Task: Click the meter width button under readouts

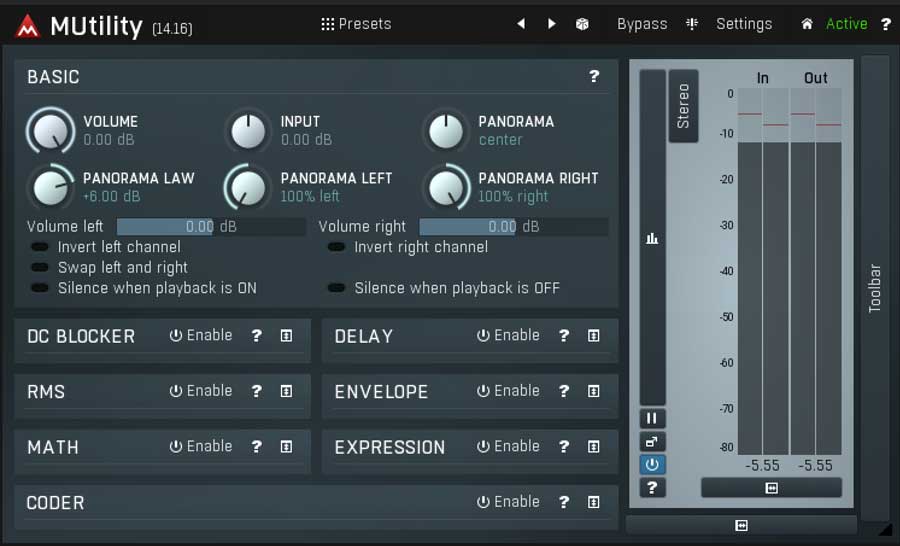Action: [x=771, y=488]
